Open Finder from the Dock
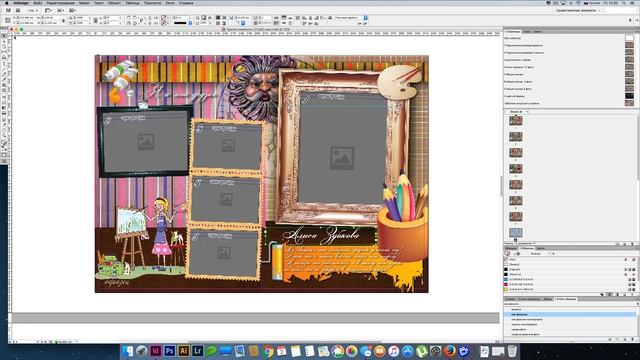Viewport: 640px width, 360px height. (128, 350)
